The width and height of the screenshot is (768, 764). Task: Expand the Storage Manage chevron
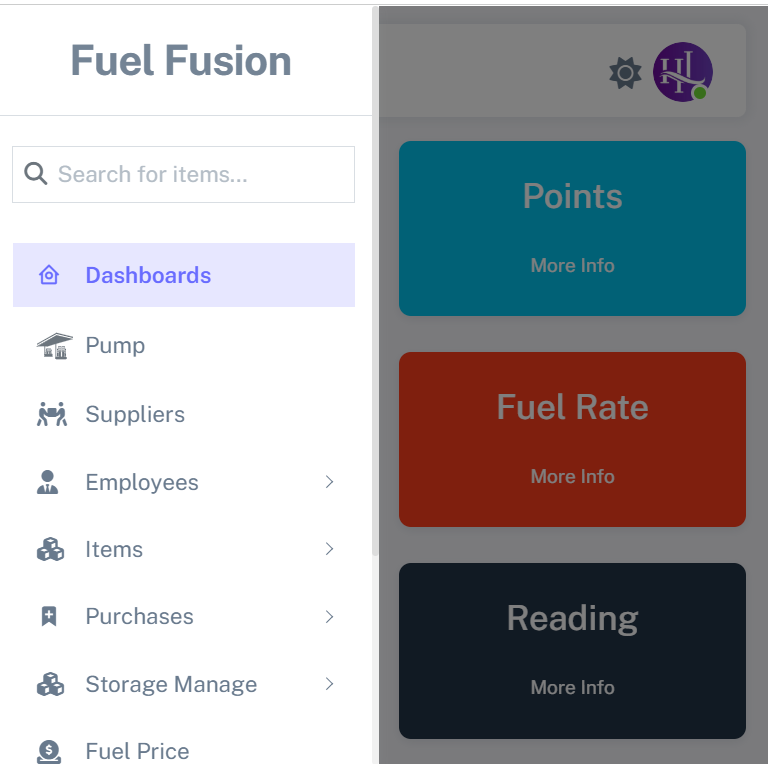(x=329, y=685)
